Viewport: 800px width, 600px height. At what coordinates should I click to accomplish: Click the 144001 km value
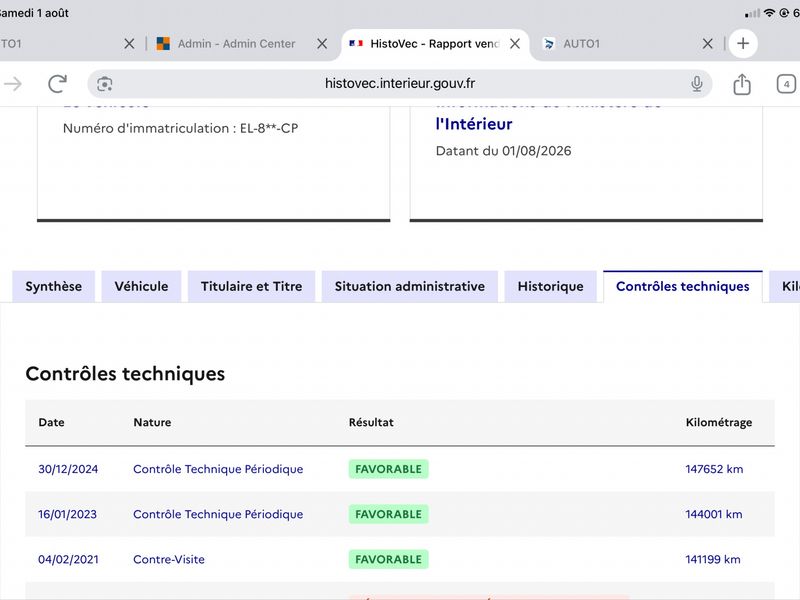714,514
